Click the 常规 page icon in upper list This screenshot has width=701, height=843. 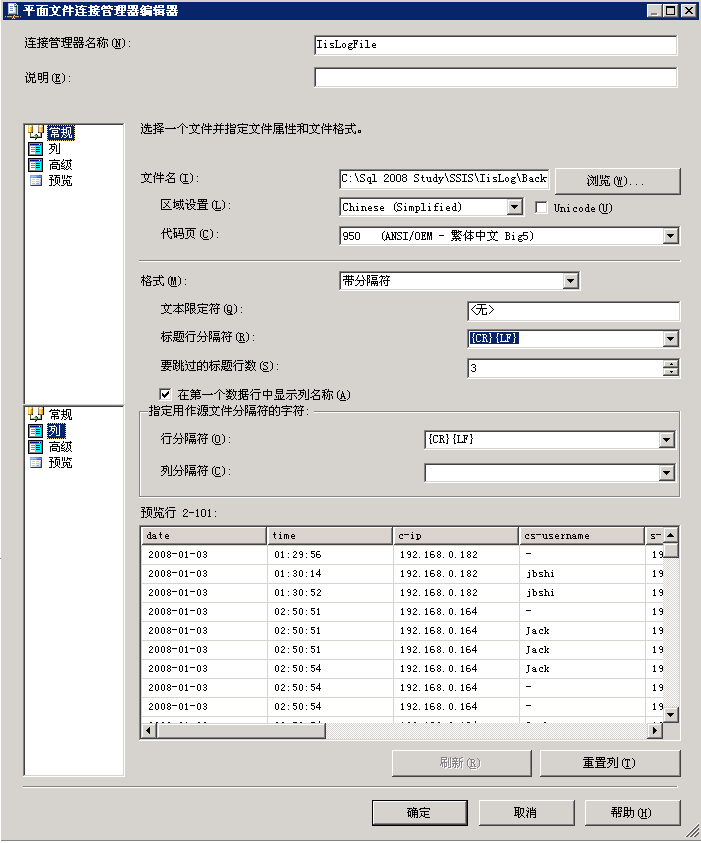35,132
